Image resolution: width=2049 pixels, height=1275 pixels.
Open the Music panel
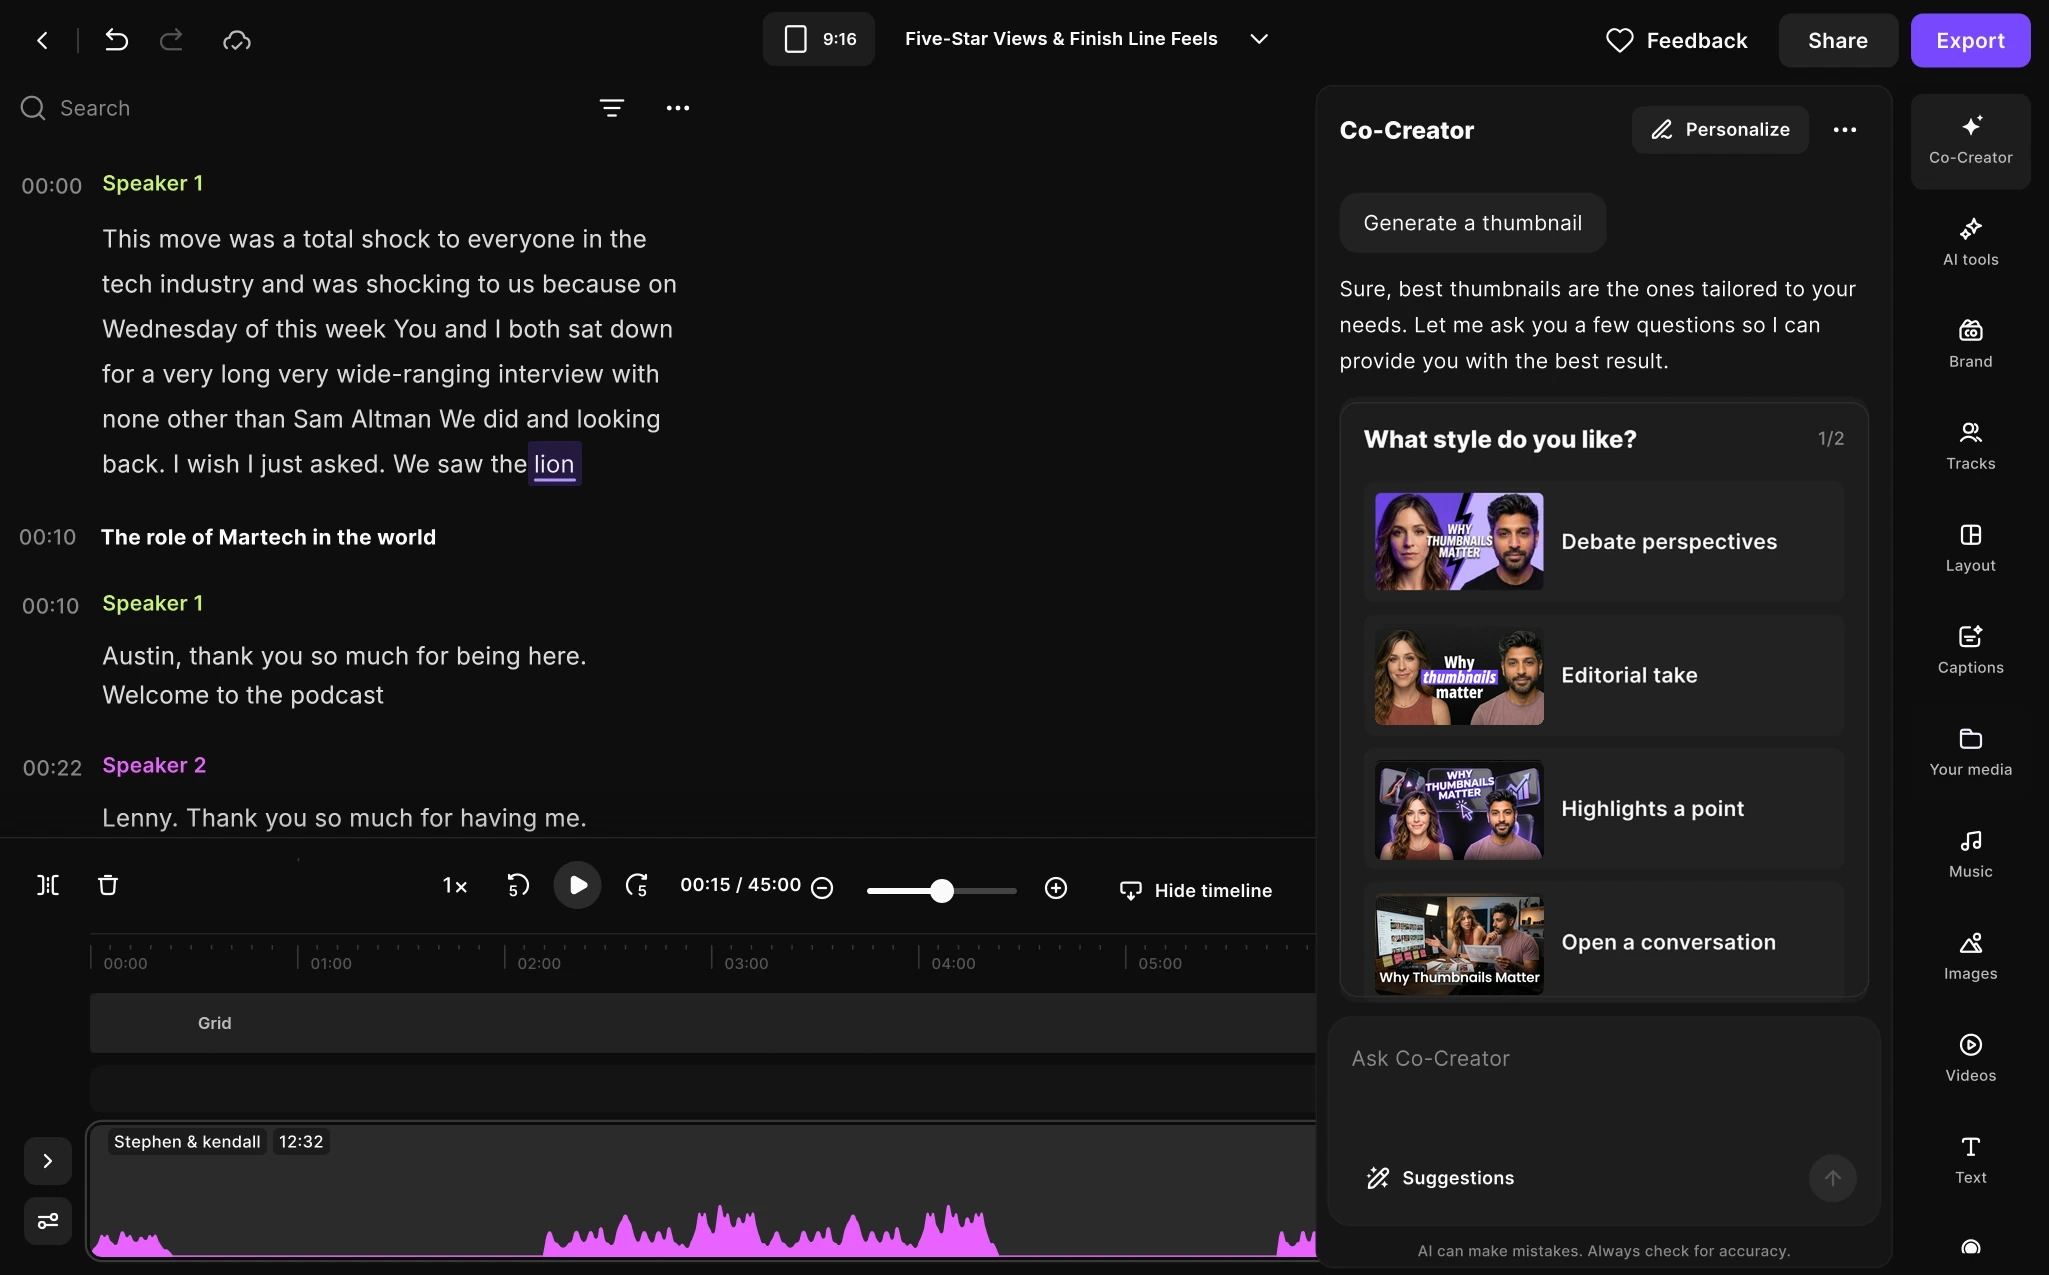point(1970,854)
